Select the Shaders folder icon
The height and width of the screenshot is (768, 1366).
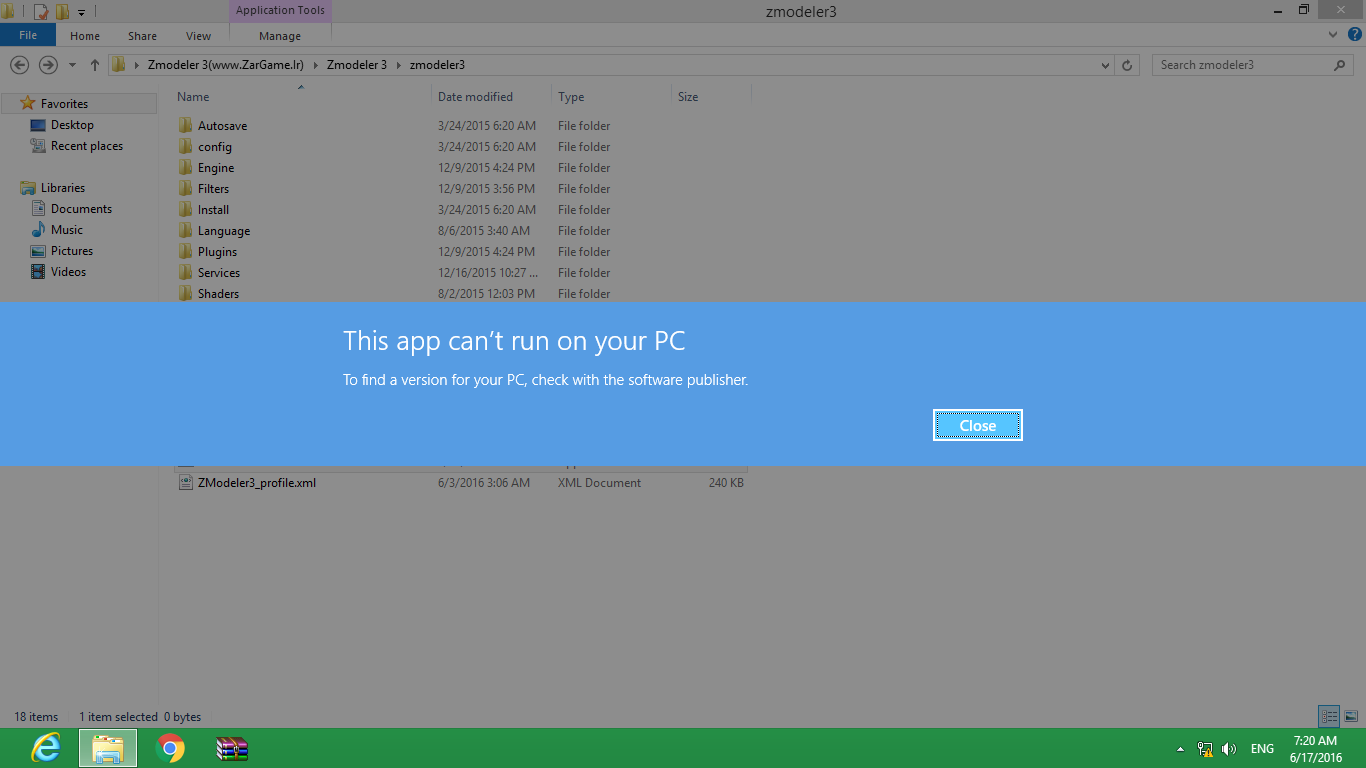tap(186, 294)
